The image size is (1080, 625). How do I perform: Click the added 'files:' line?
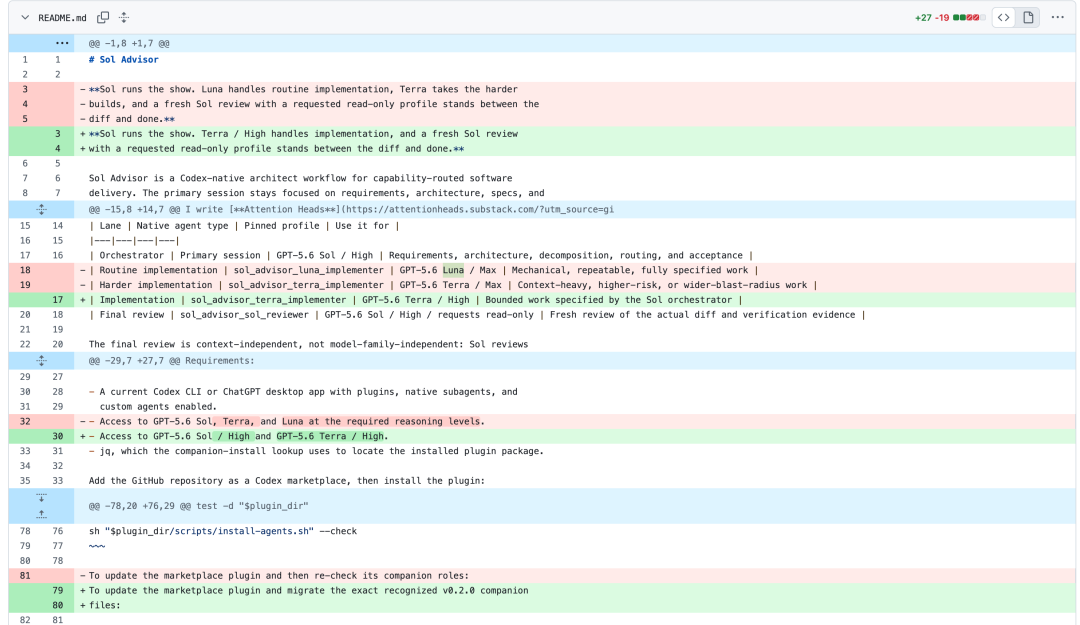pyautogui.click(x=105, y=606)
